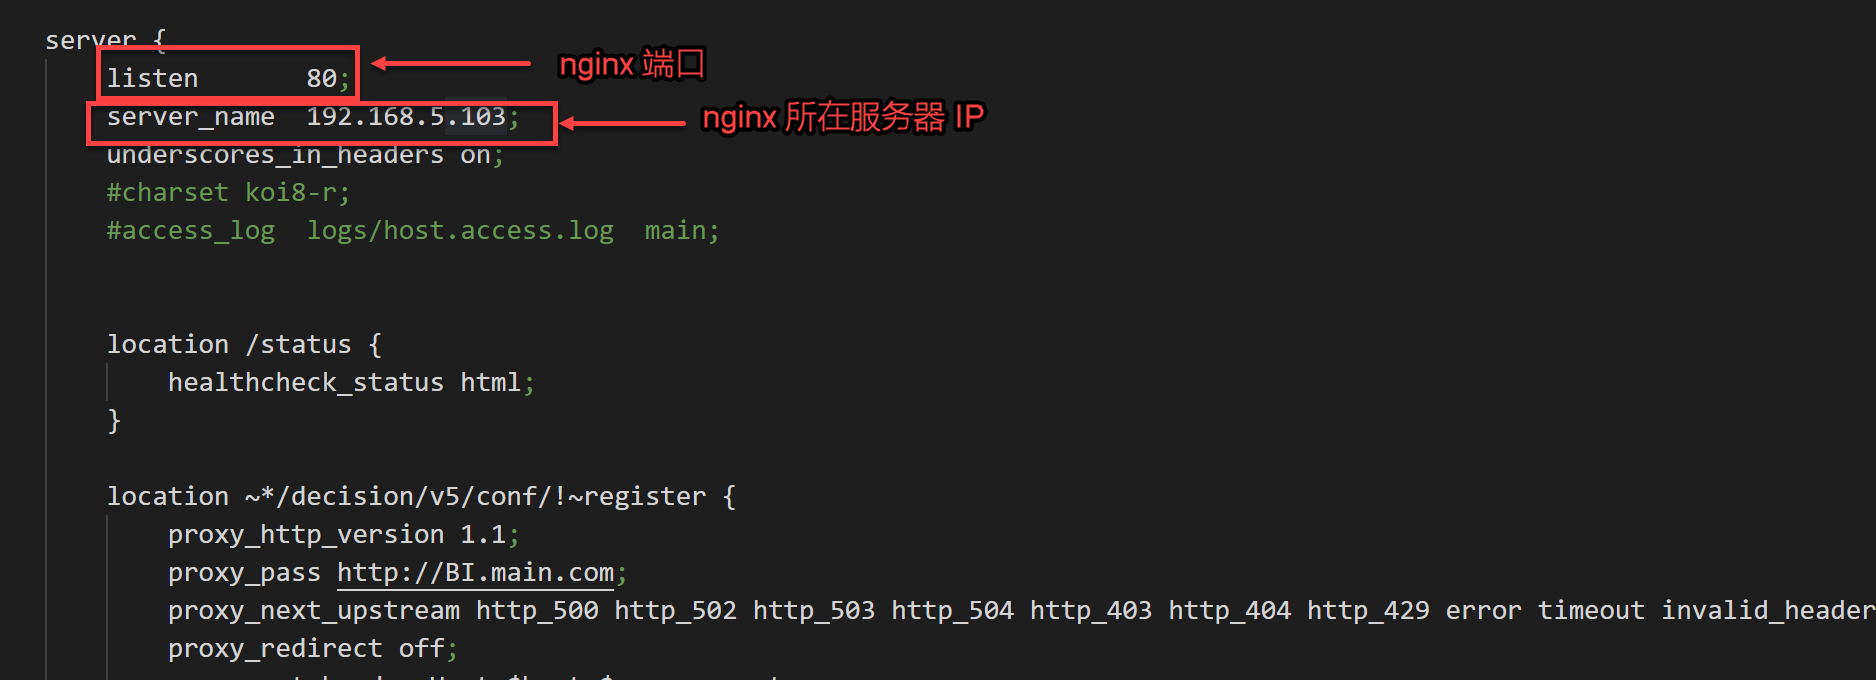Click the commented #access_log line
The height and width of the screenshot is (680, 1876).
click(x=412, y=231)
